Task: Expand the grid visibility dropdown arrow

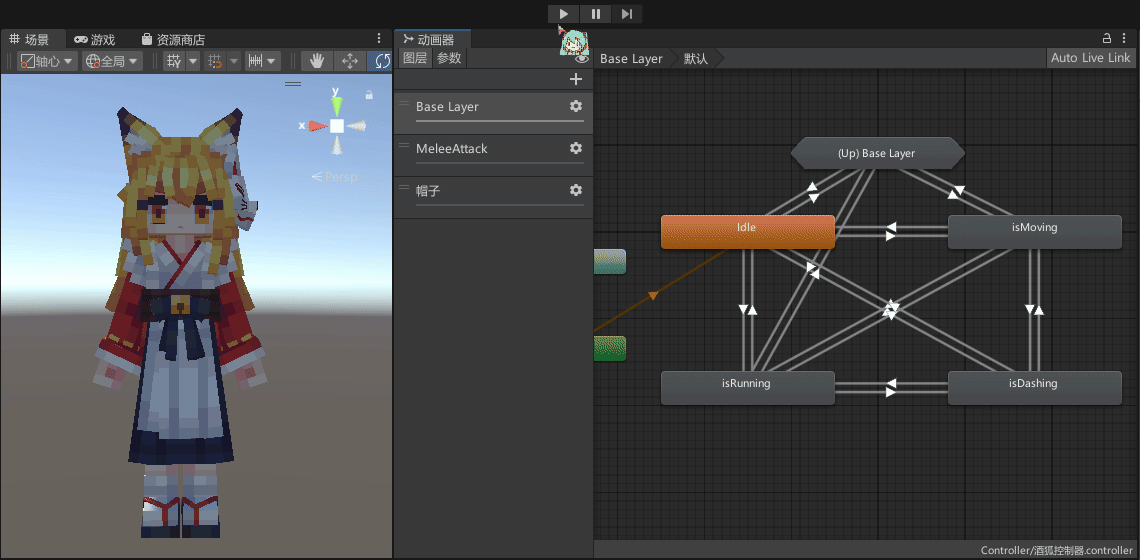Action: (x=193, y=61)
